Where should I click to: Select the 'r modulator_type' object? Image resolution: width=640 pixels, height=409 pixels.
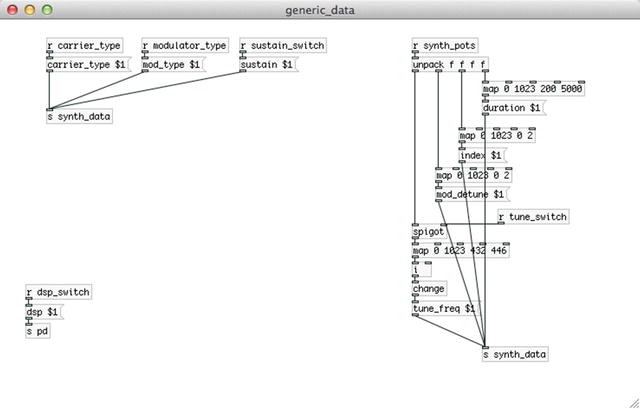185,45
